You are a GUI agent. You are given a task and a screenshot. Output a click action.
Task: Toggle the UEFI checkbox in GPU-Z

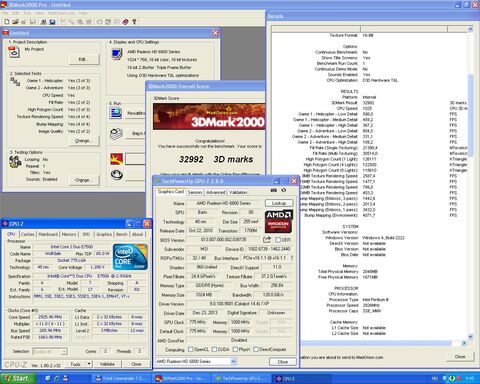pyautogui.click(x=278, y=240)
